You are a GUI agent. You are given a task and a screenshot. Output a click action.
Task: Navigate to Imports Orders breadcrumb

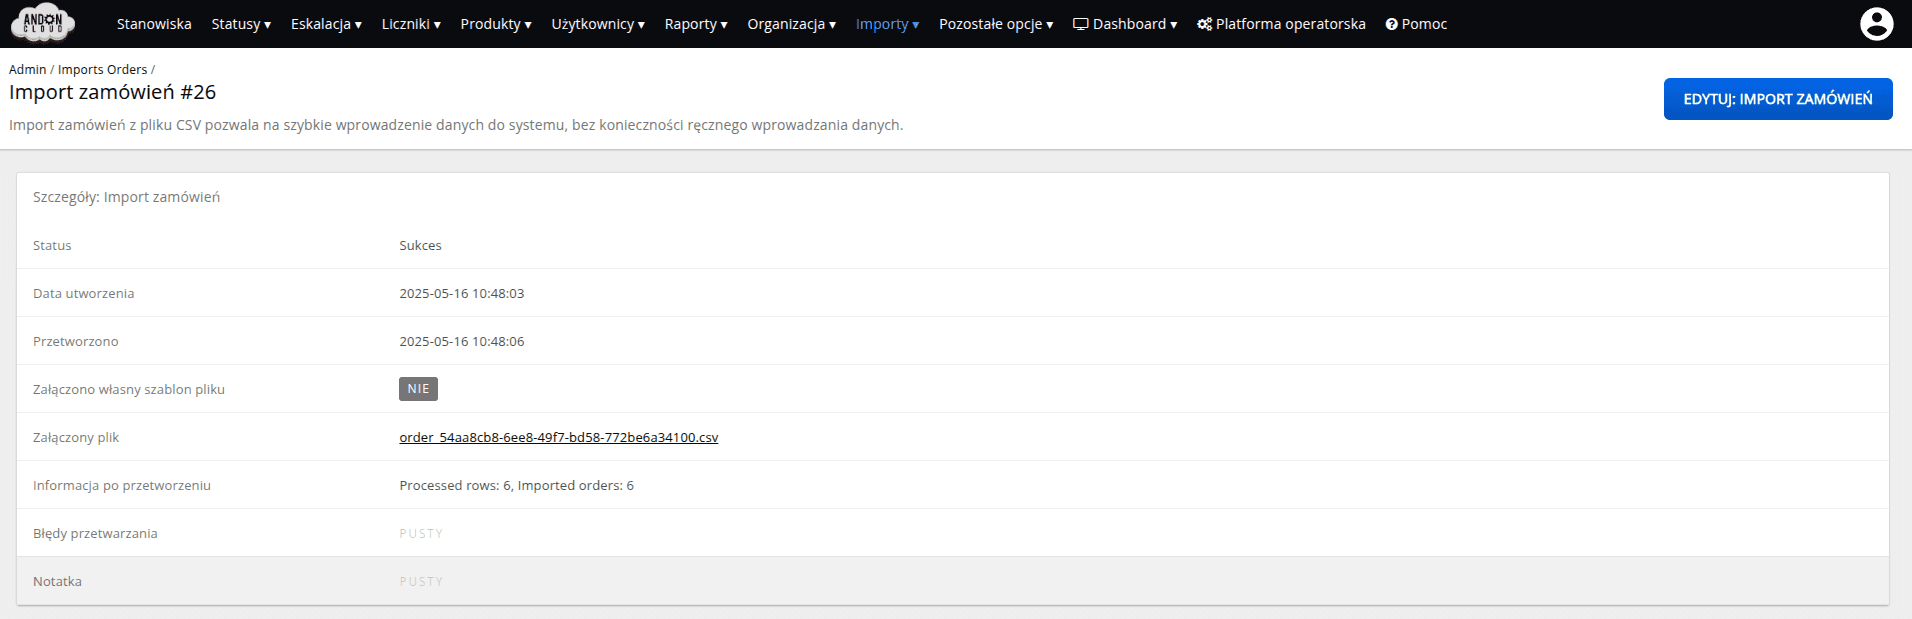[x=102, y=69]
